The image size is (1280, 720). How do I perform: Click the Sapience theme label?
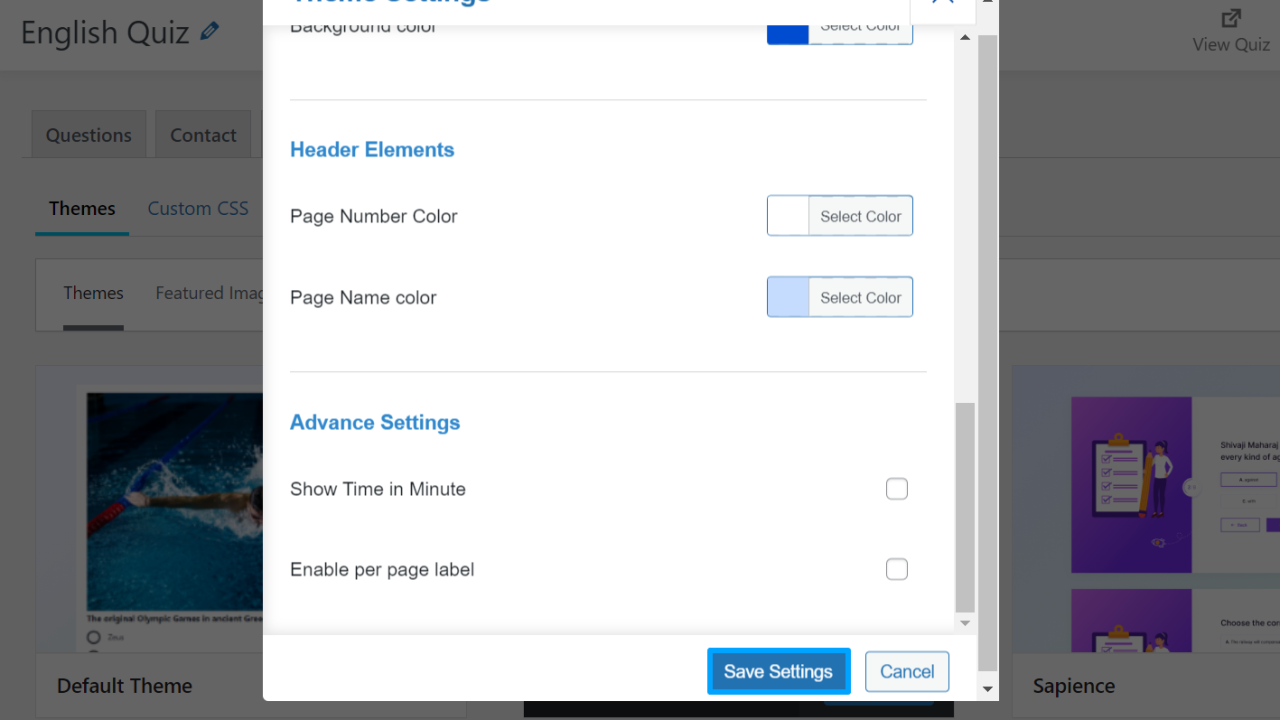pyautogui.click(x=1074, y=686)
